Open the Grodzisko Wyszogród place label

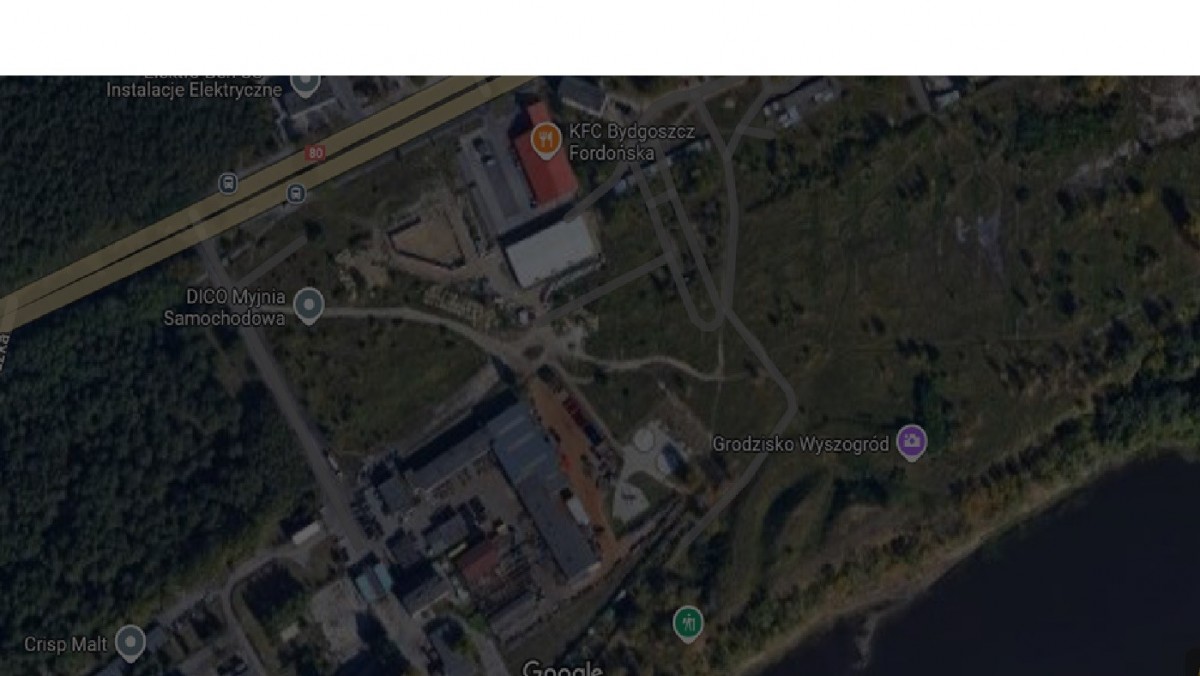coord(800,444)
